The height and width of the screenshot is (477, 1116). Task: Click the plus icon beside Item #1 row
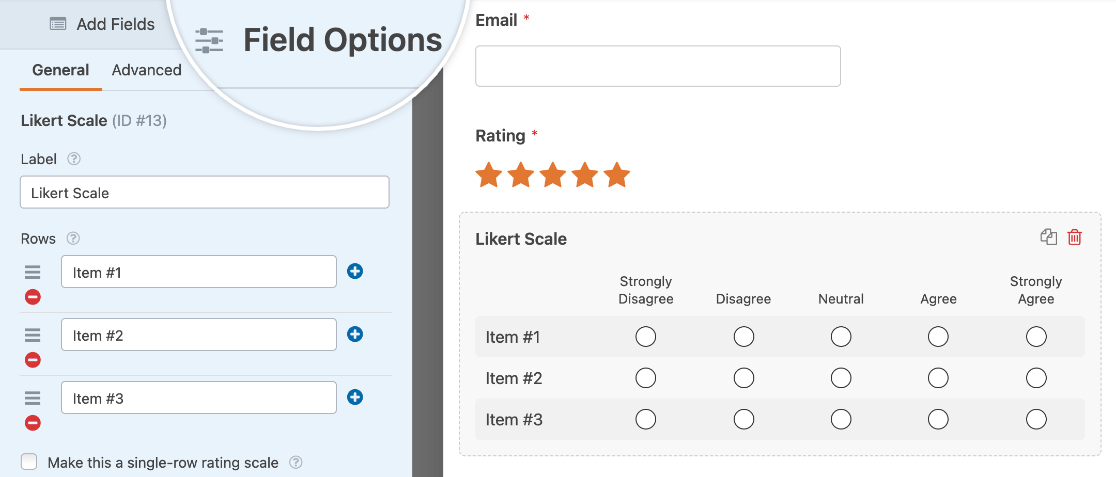point(355,271)
